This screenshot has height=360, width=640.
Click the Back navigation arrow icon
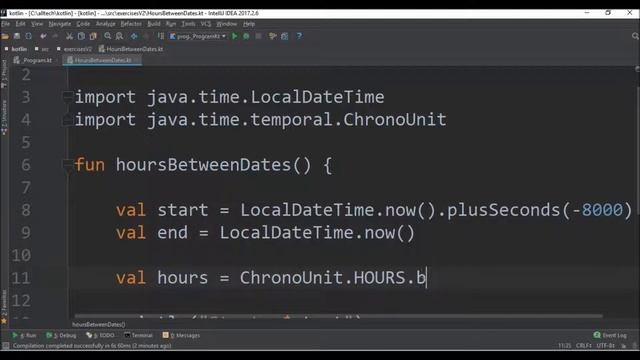134,36
